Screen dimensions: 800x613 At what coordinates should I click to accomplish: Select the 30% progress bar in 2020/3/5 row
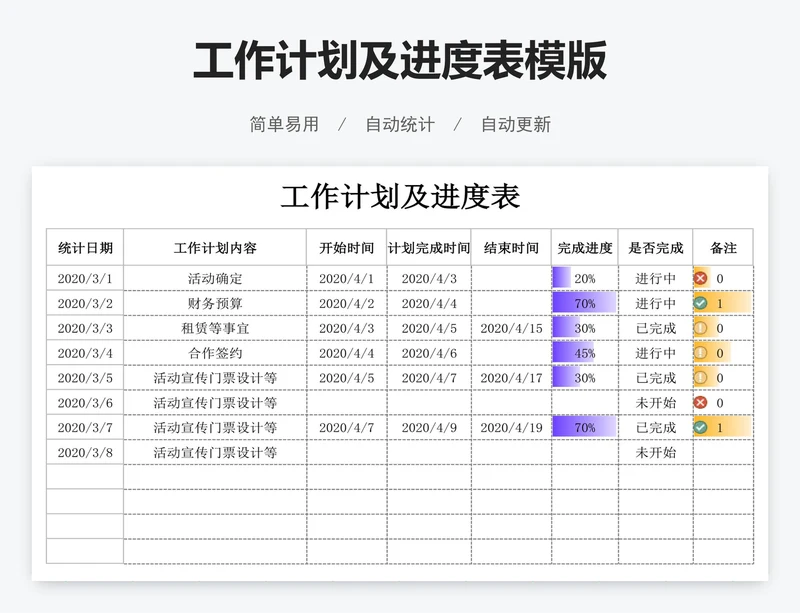click(566, 378)
